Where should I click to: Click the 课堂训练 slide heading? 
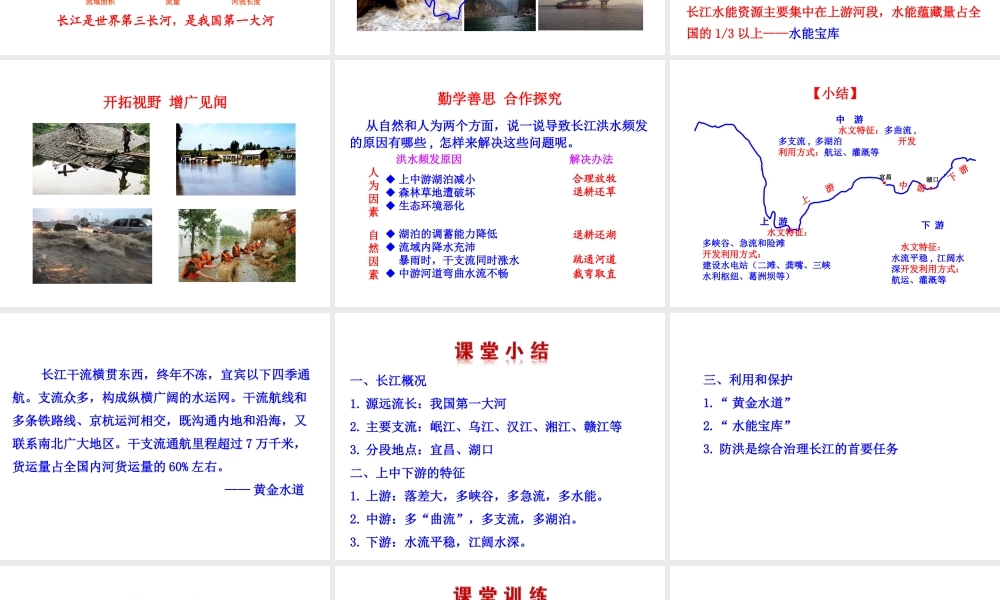click(500, 593)
